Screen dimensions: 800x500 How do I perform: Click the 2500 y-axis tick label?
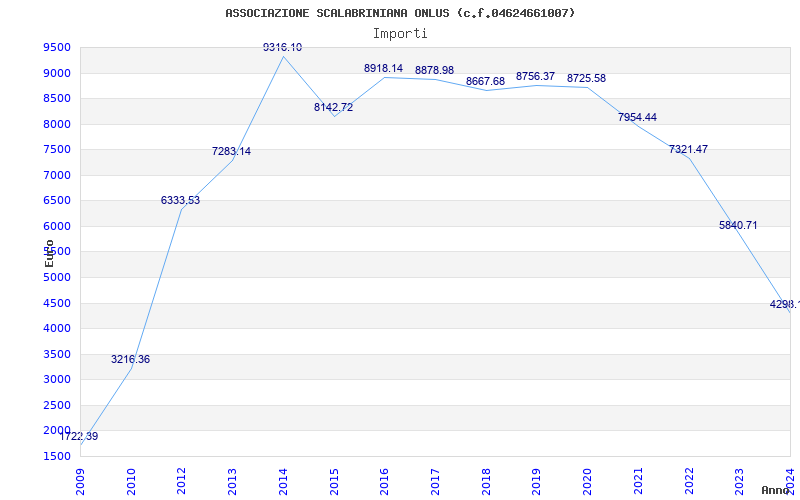tap(57, 405)
